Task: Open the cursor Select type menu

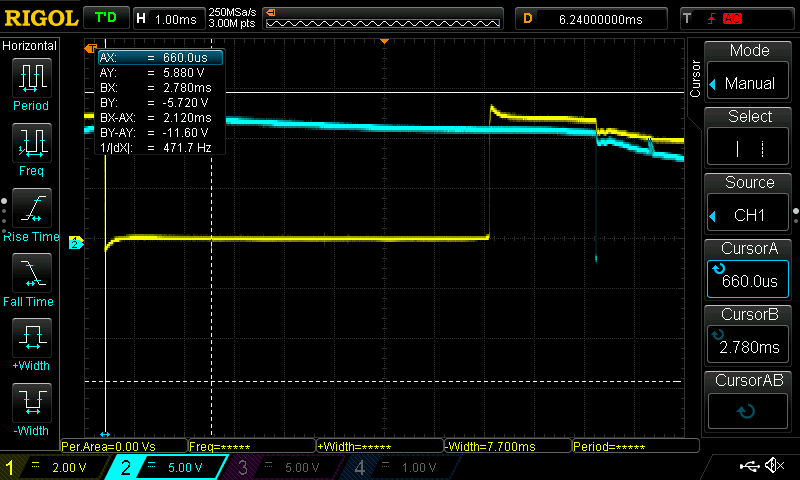Action: pyautogui.click(x=749, y=139)
